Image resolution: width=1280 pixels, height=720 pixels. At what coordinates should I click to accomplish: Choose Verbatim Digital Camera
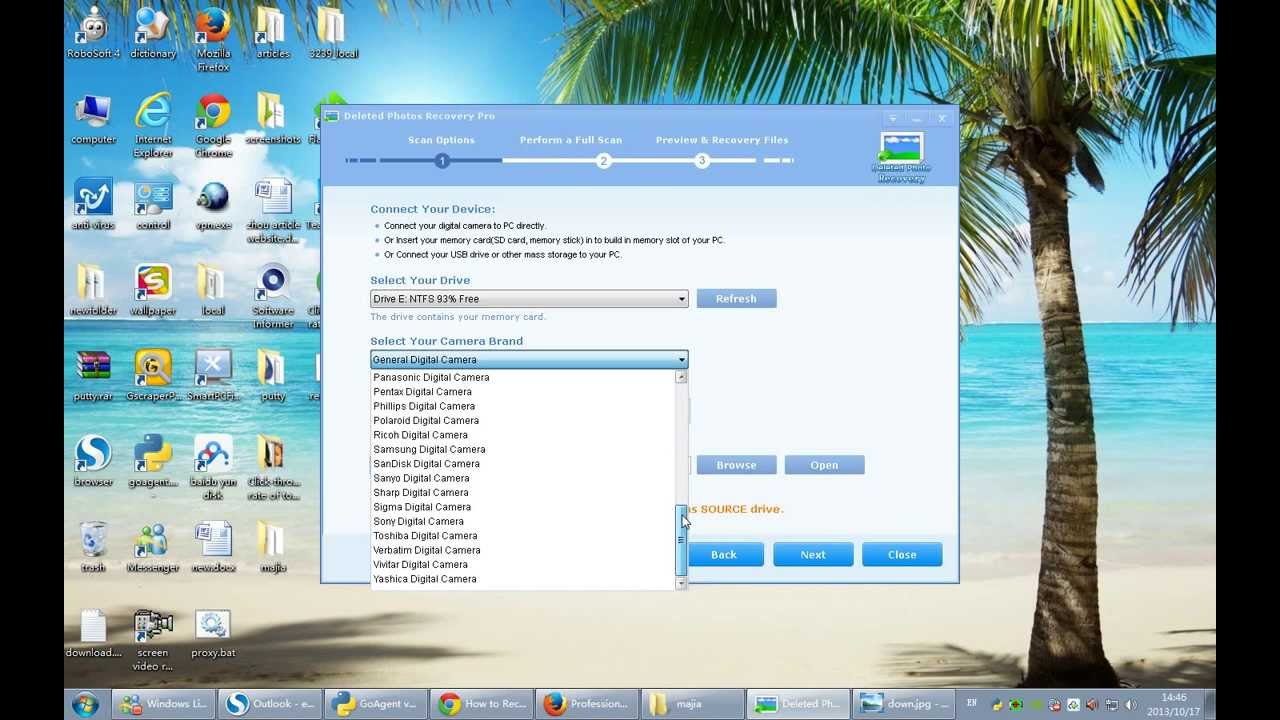tap(523, 550)
